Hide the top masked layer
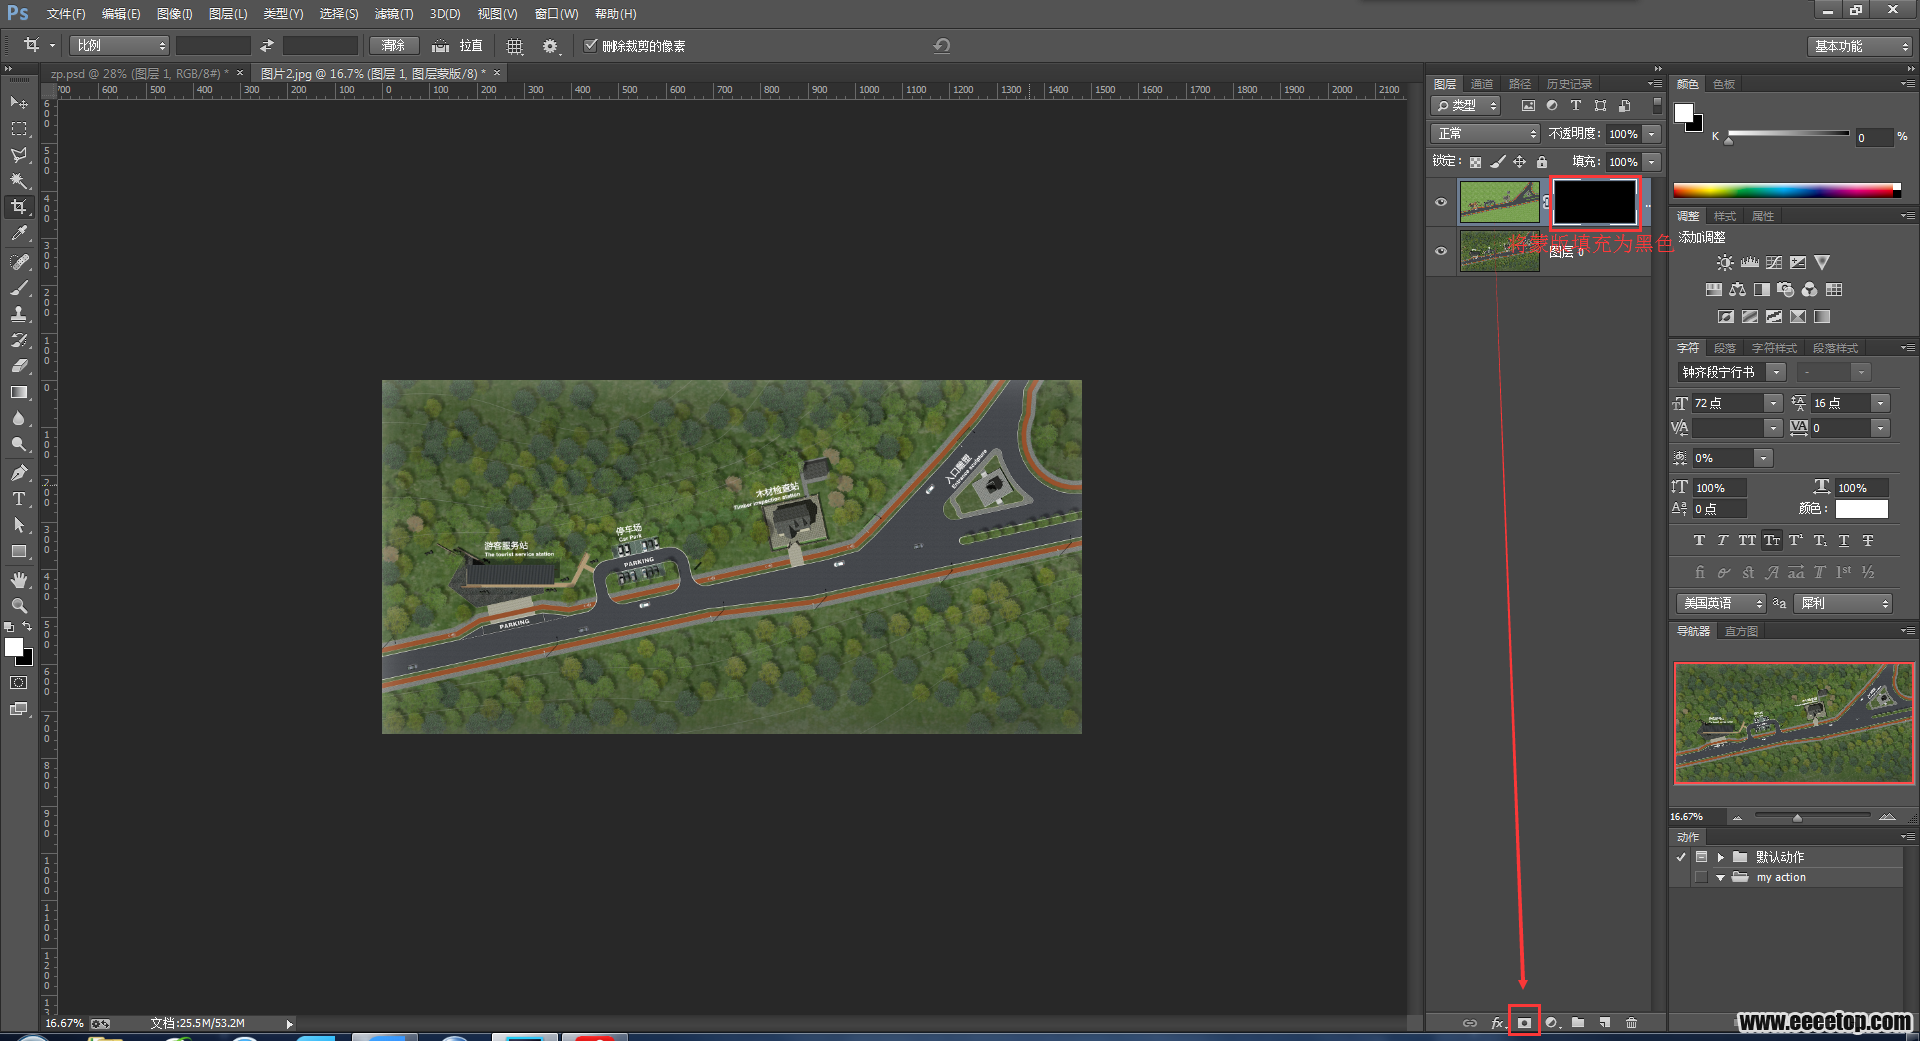This screenshot has width=1920, height=1041. (x=1441, y=202)
